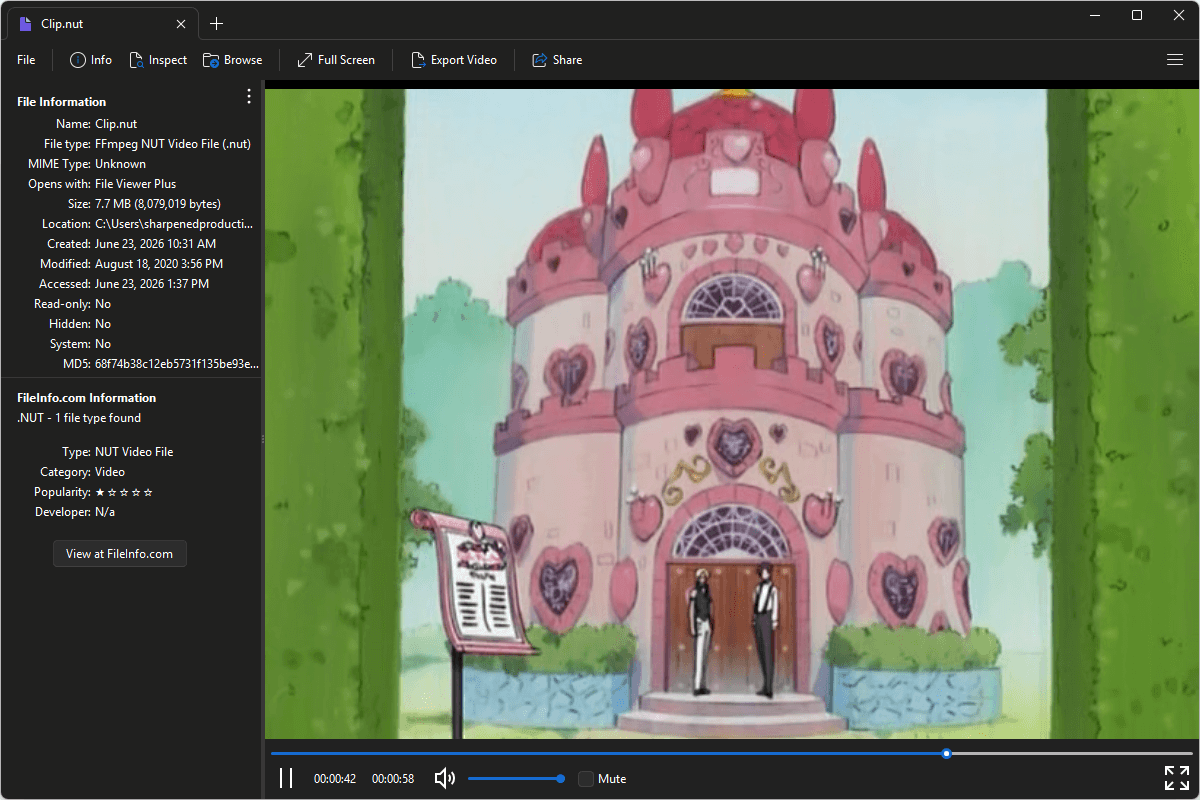The height and width of the screenshot is (800, 1200).
Task: Click the Opens with value File Viewer Plus
Action: [135, 184]
